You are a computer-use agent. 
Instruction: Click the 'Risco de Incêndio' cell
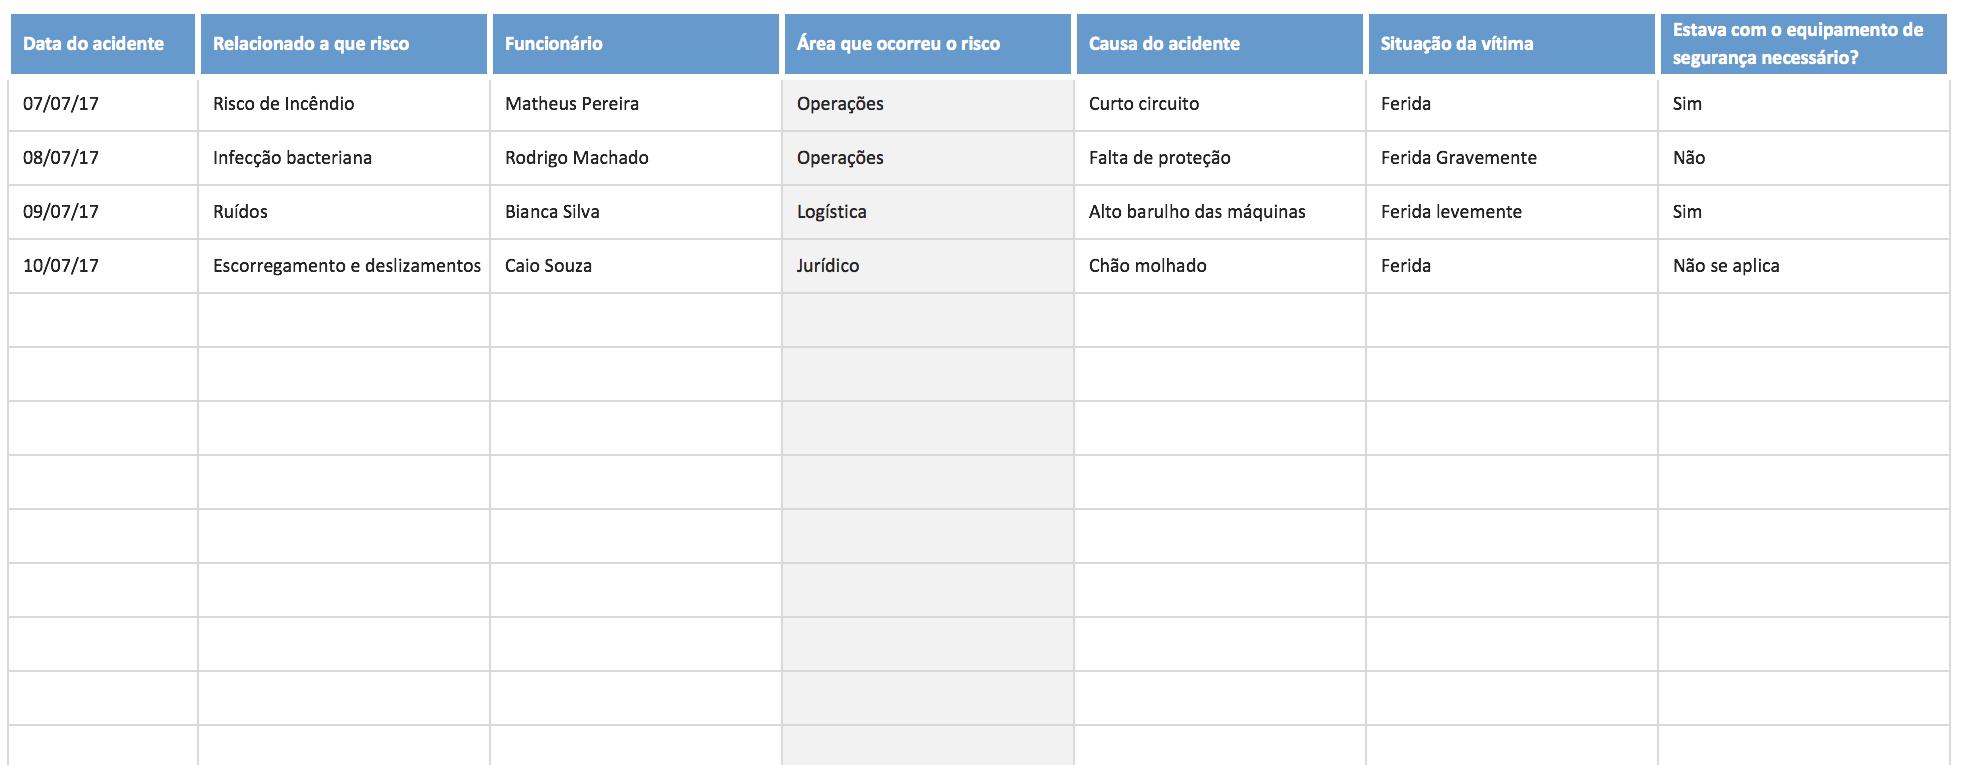coord(343,104)
